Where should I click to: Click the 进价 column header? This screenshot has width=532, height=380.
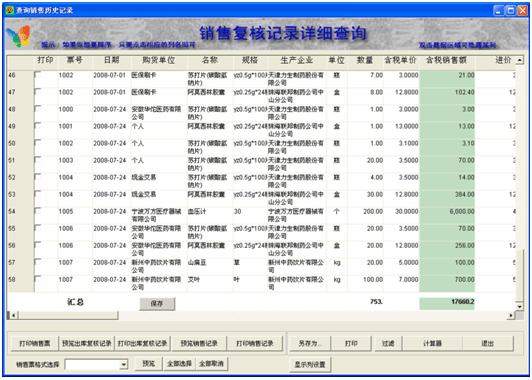pyautogui.click(x=503, y=60)
